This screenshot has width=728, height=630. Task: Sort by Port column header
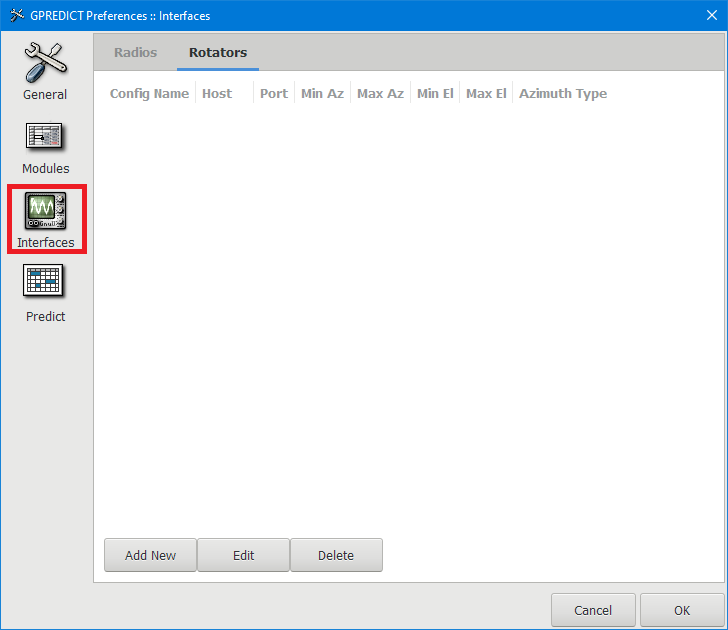[274, 93]
